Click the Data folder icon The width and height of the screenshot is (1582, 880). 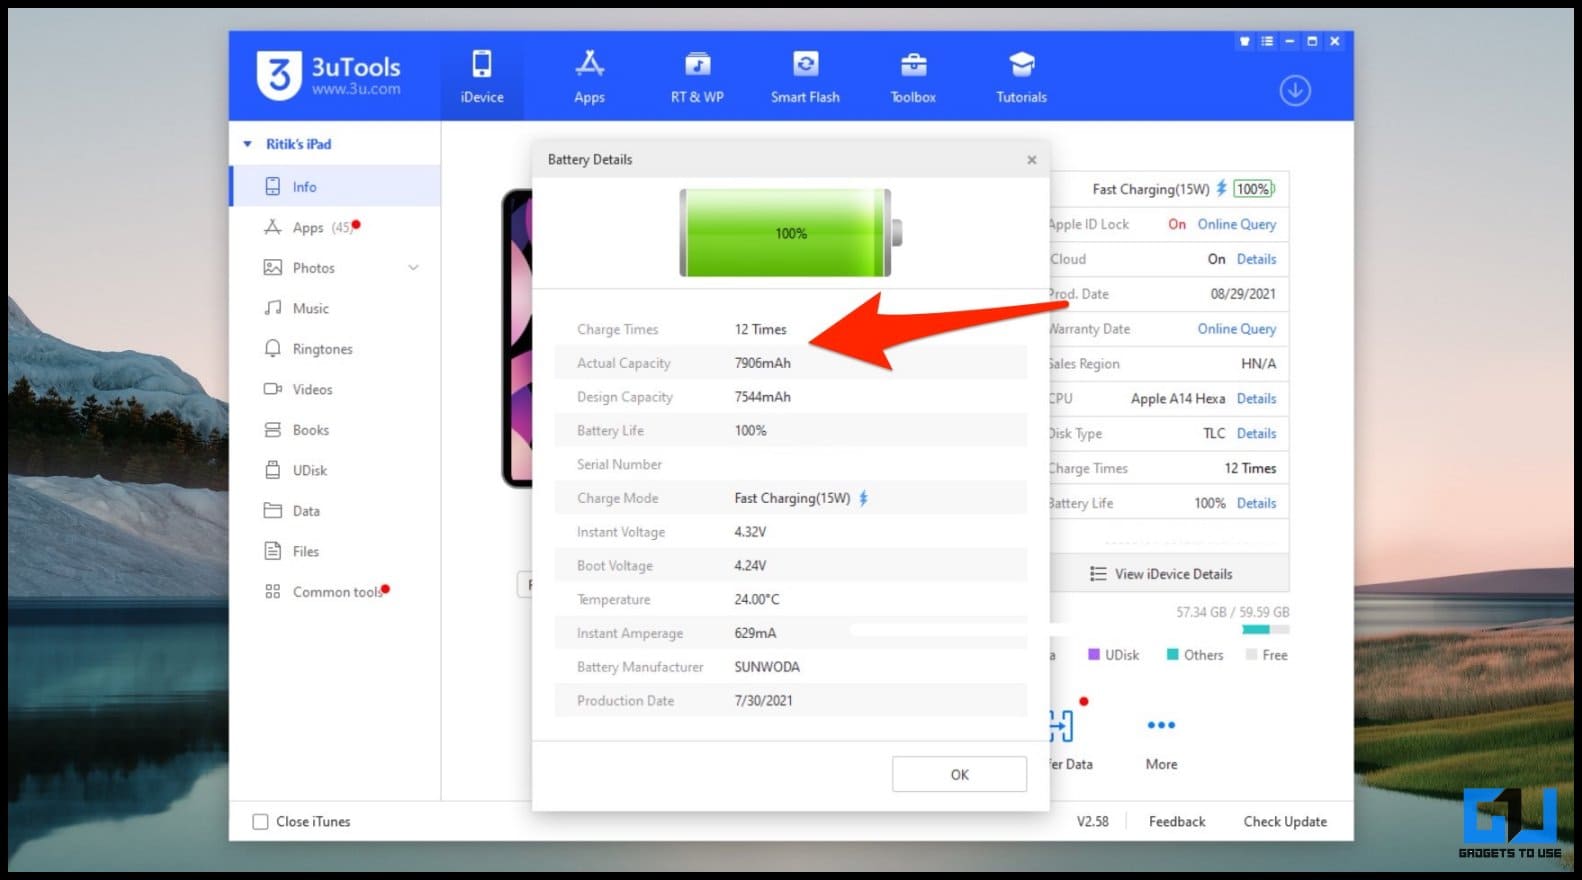[x=272, y=510]
